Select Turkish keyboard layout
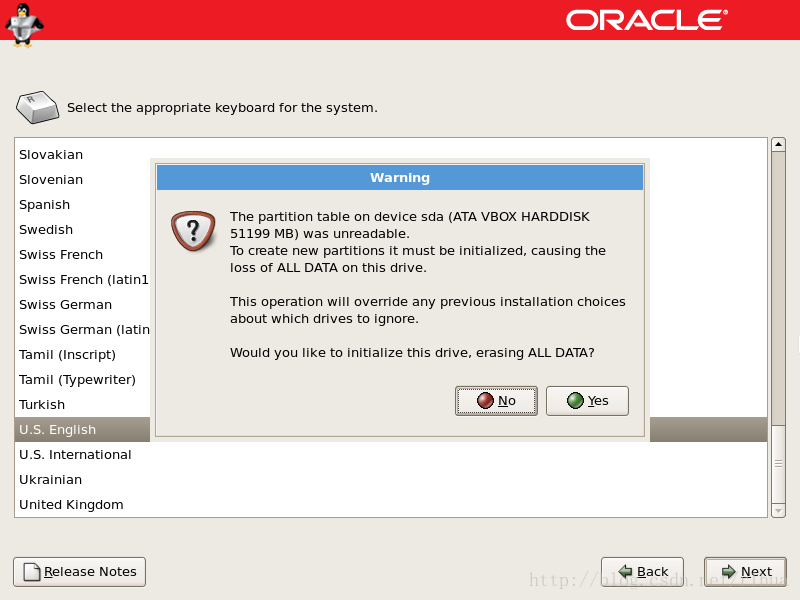Image resolution: width=800 pixels, height=600 pixels. 83,405
